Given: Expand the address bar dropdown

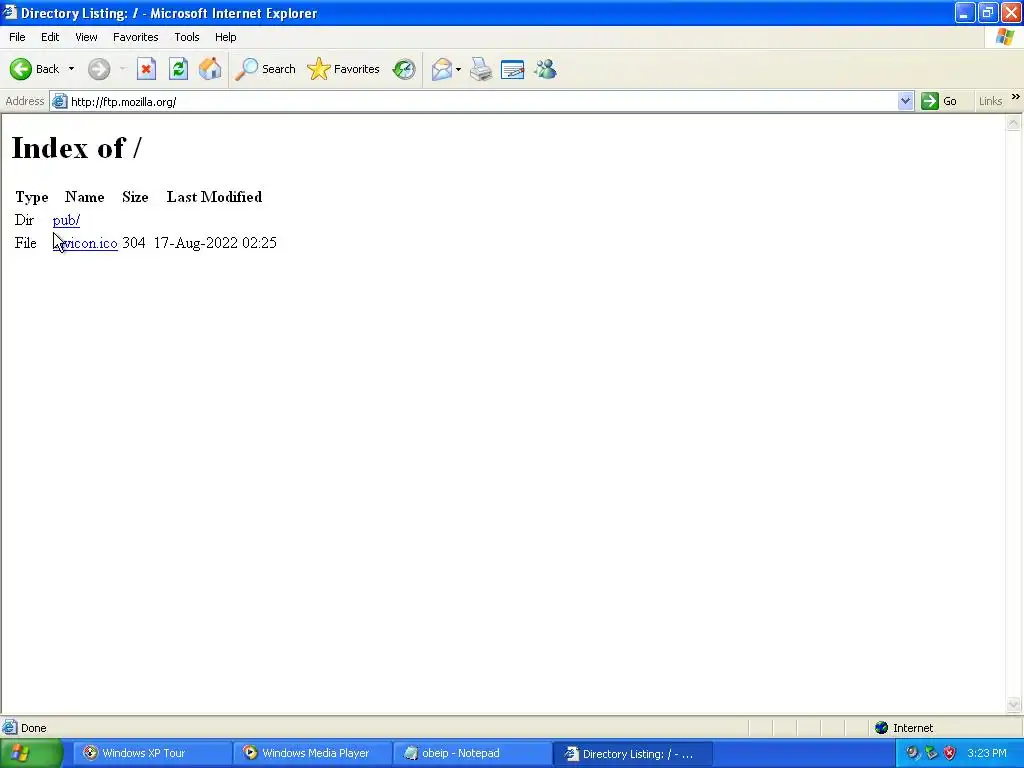Looking at the screenshot, I should pyautogui.click(x=905, y=101).
